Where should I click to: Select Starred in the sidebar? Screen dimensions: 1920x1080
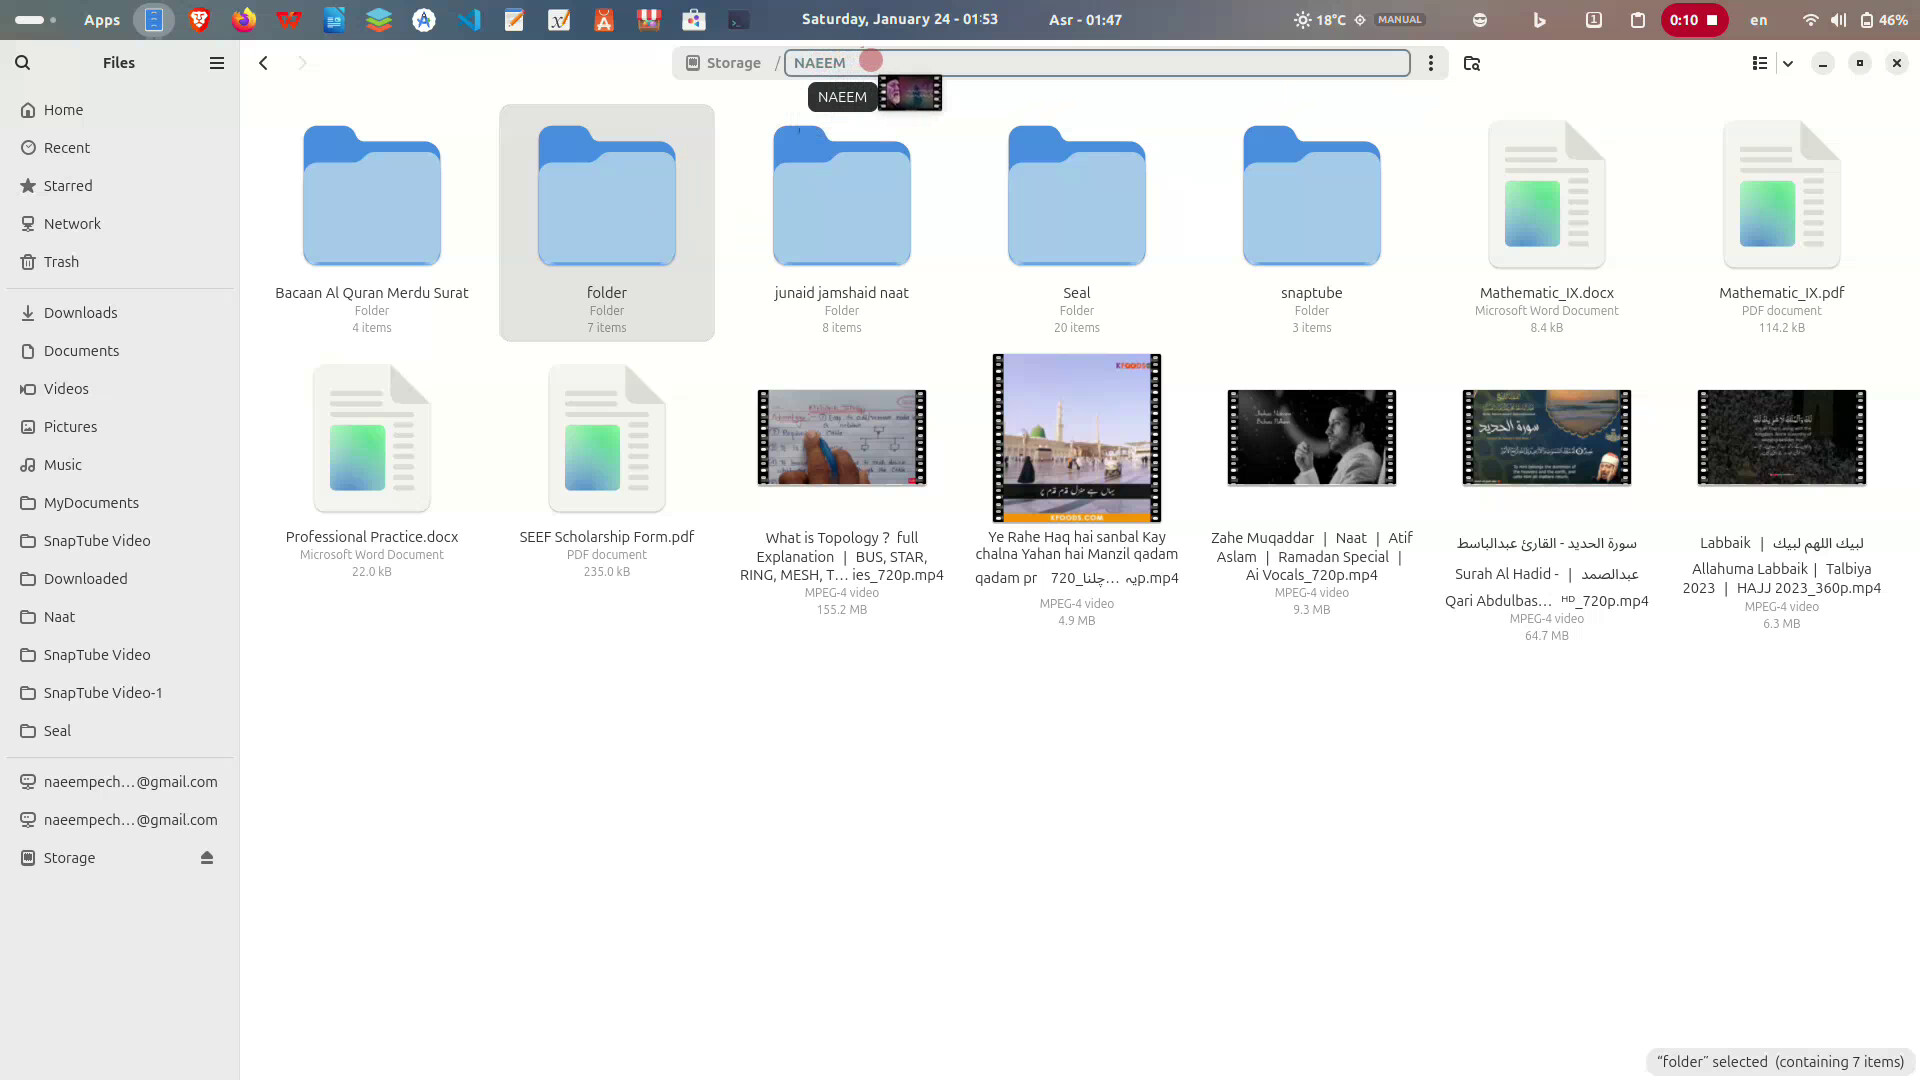pyautogui.click(x=68, y=185)
